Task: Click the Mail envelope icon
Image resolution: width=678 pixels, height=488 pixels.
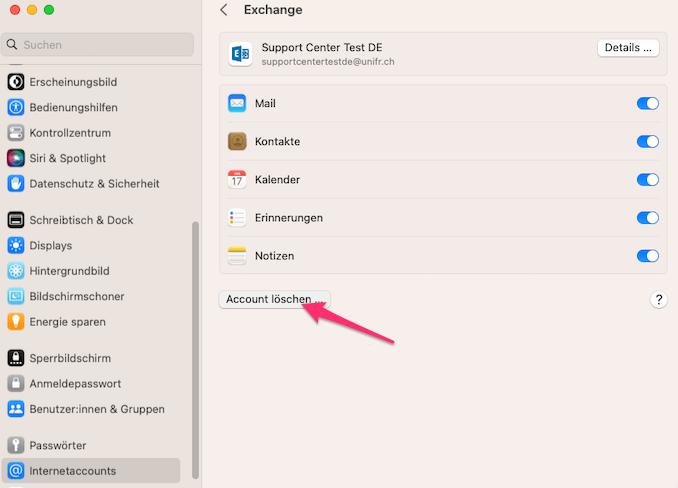Action: pyautogui.click(x=237, y=103)
